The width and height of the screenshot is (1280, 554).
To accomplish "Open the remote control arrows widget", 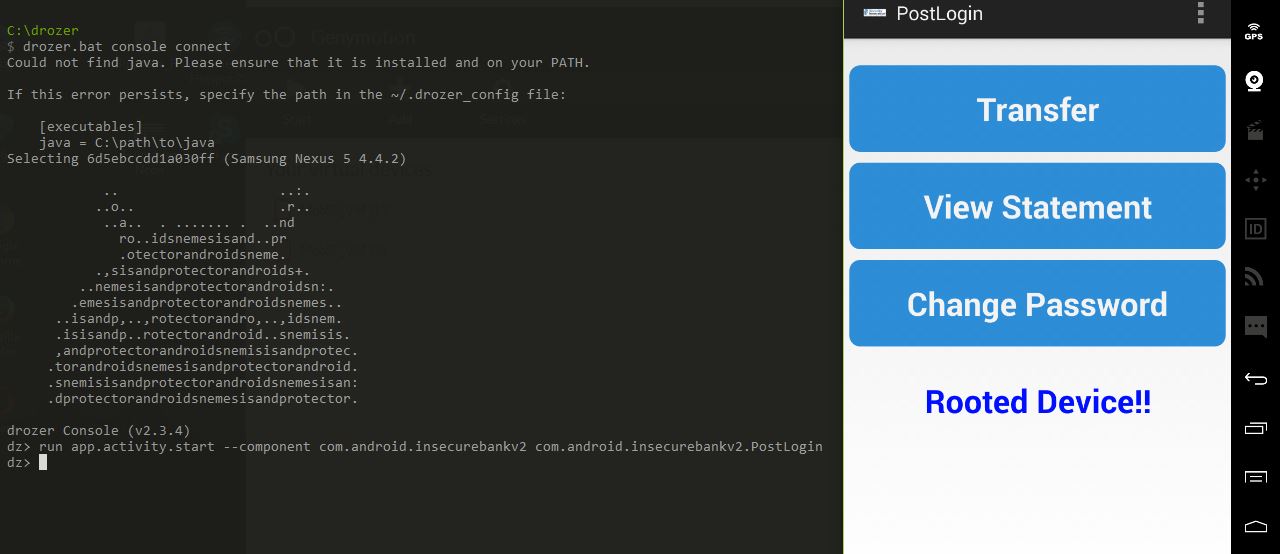I will [x=1254, y=180].
